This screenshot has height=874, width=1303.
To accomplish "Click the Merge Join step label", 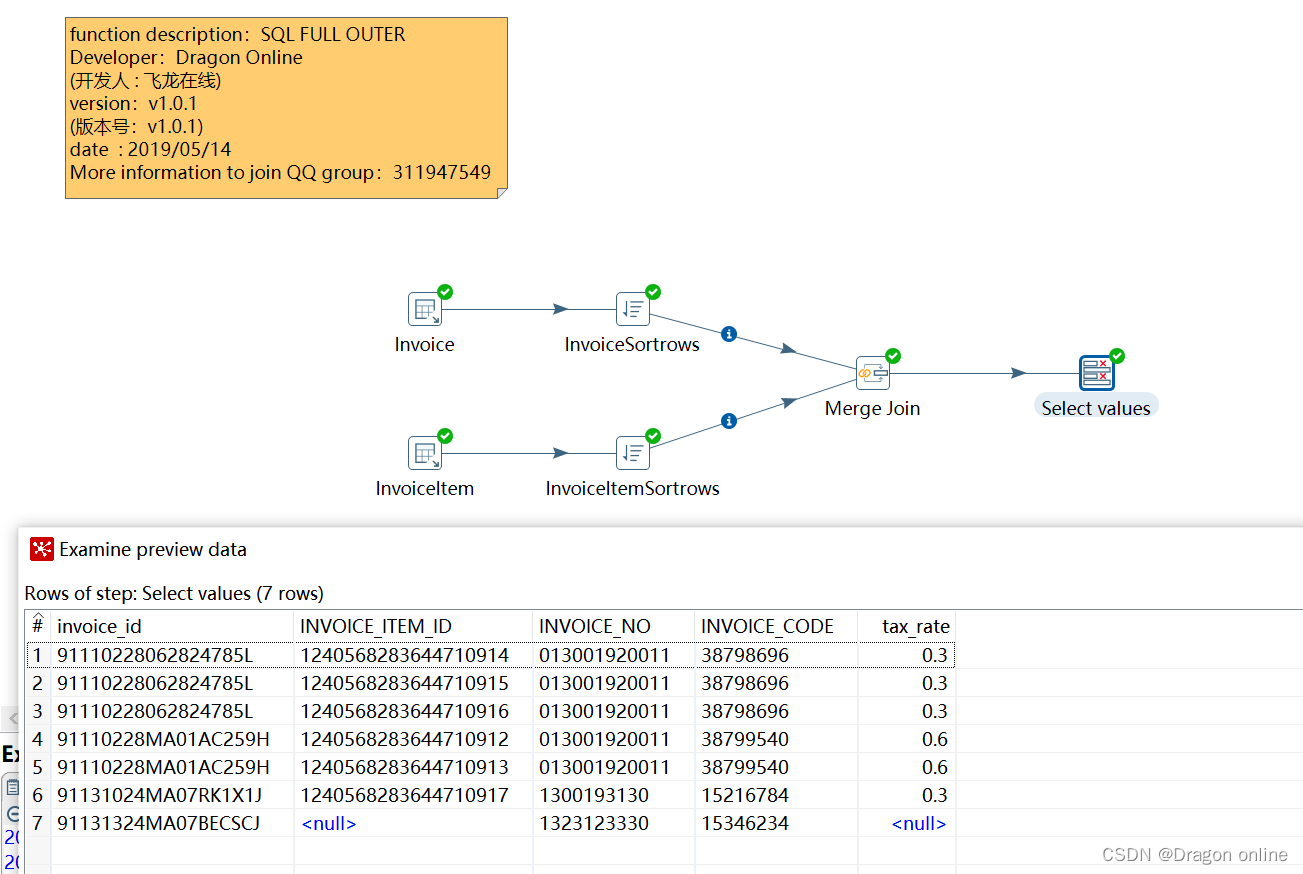I will click(x=872, y=409).
